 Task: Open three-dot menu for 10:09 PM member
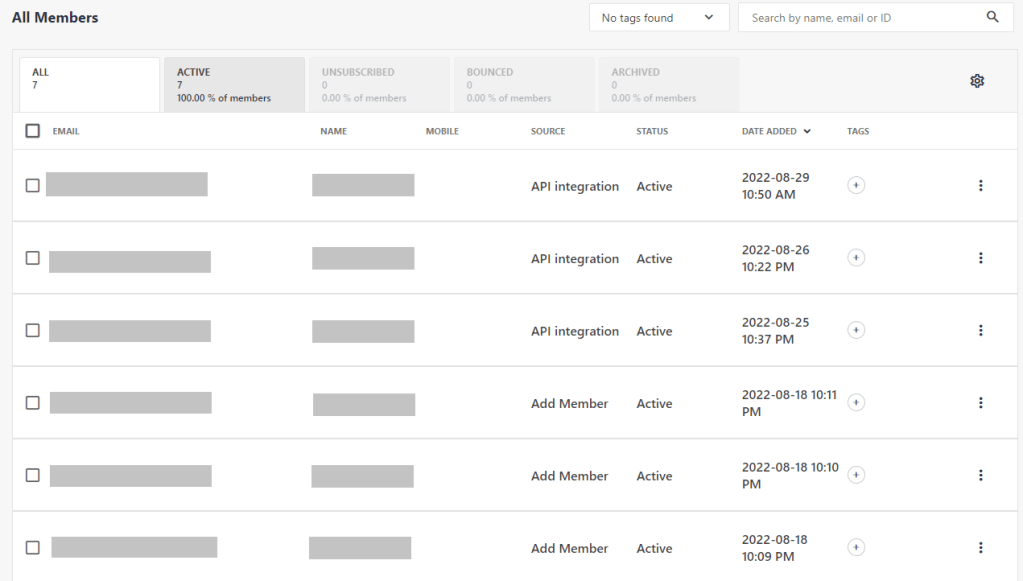980,548
